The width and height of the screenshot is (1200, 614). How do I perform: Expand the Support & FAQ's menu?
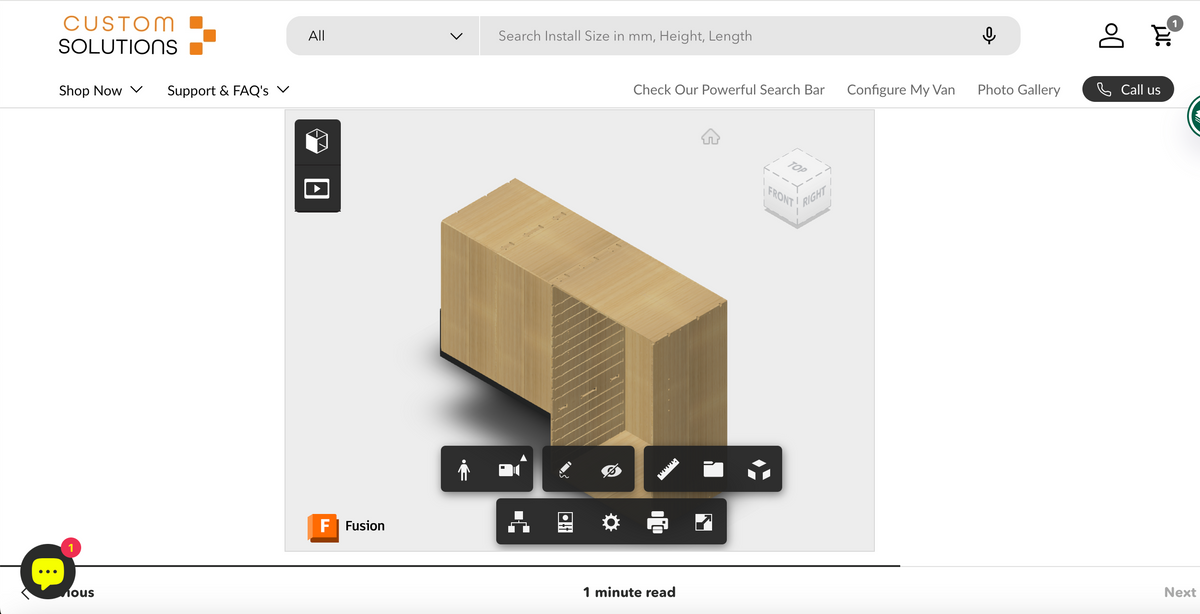click(229, 90)
